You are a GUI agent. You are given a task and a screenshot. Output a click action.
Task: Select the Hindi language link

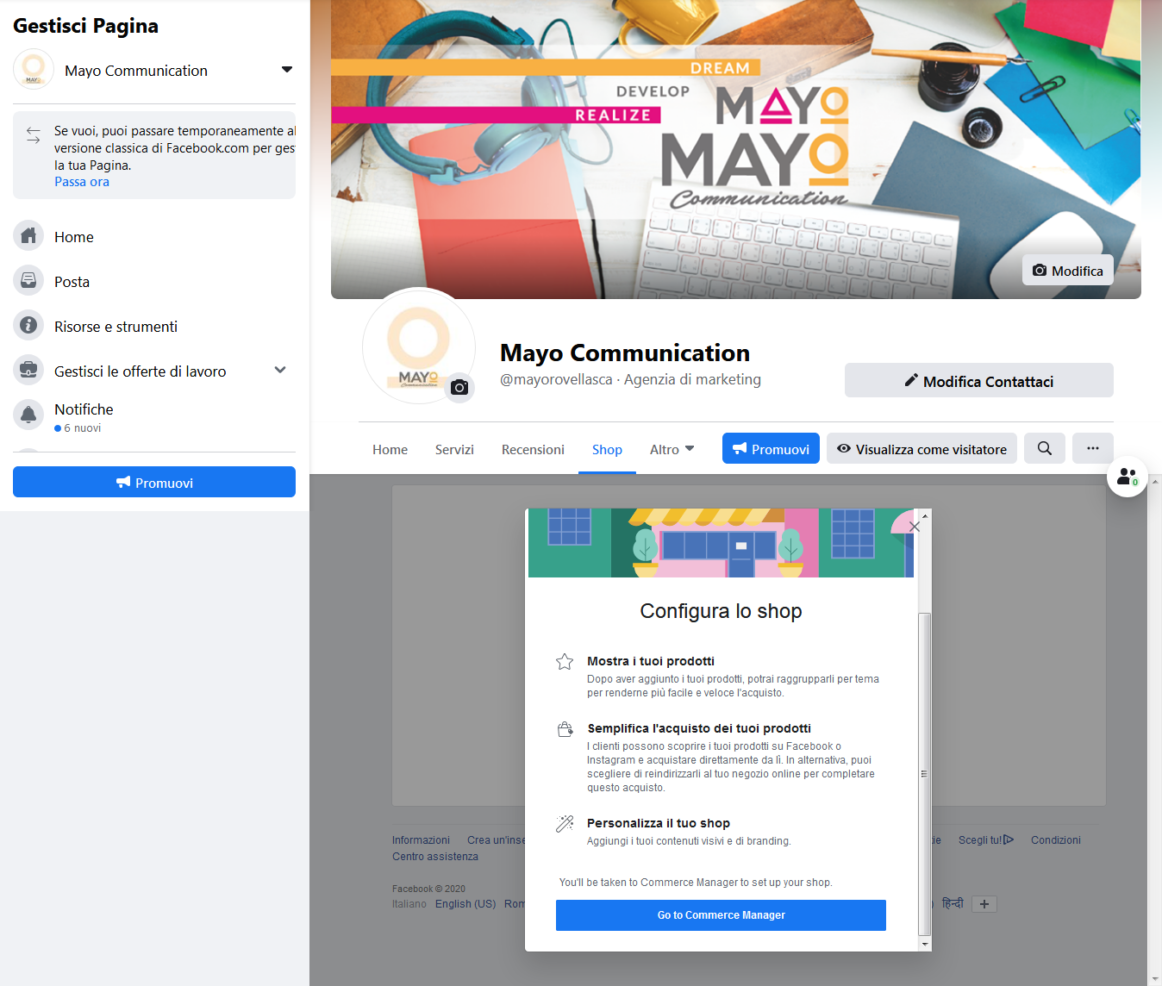tap(952, 904)
